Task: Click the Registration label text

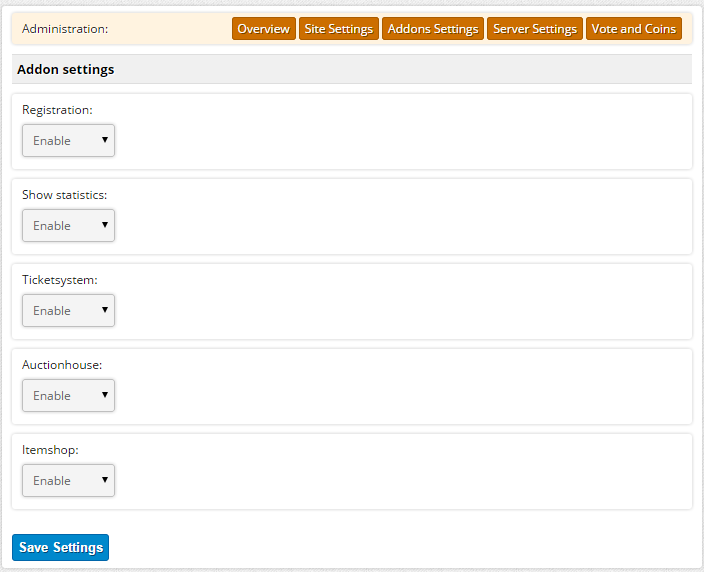Action: point(57,110)
